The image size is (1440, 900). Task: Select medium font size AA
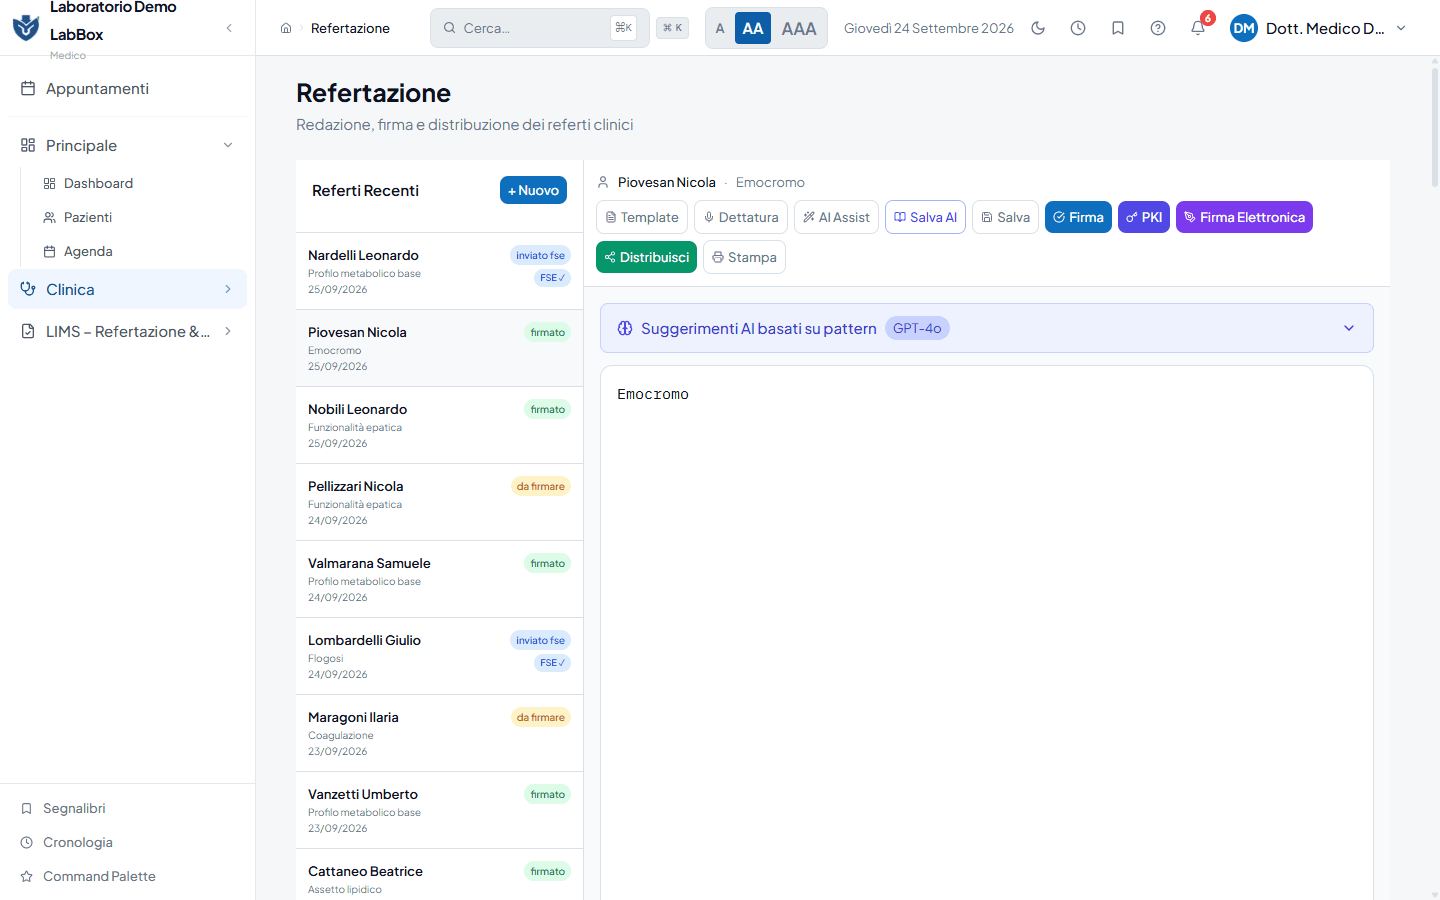tap(753, 28)
